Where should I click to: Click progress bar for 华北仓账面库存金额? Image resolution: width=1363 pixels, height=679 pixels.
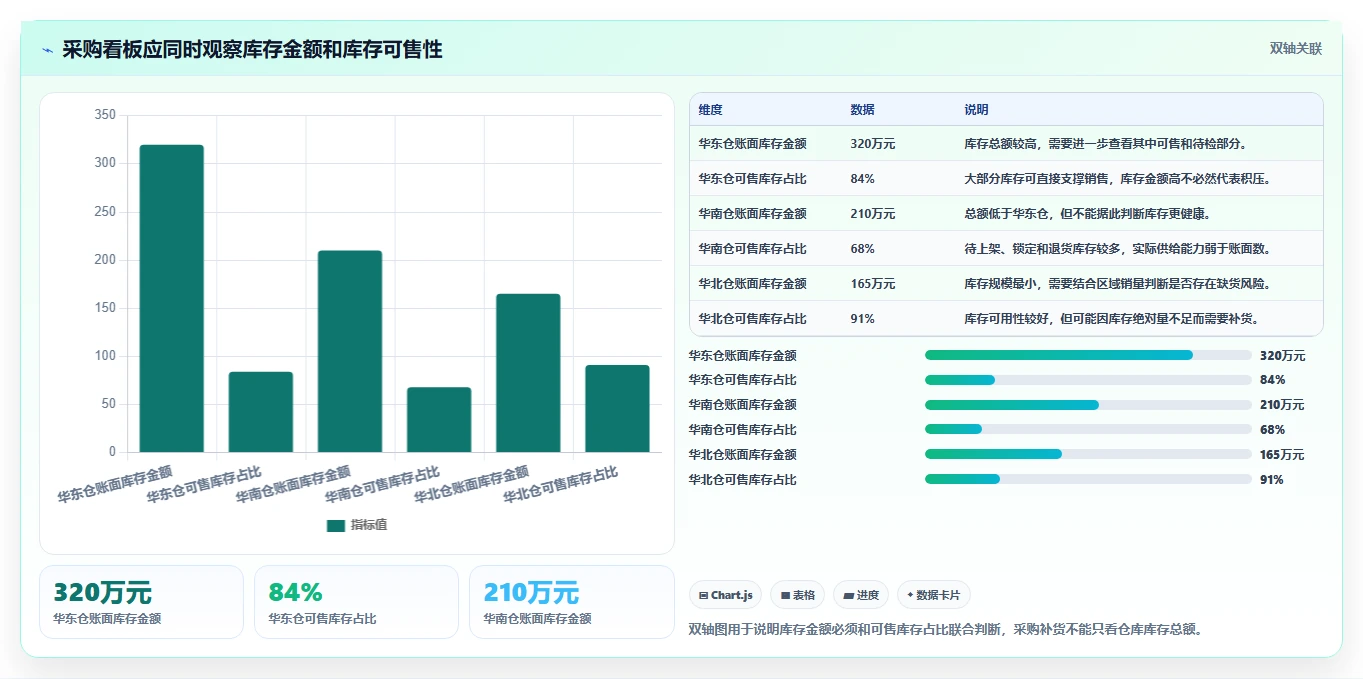[1088, 454]
